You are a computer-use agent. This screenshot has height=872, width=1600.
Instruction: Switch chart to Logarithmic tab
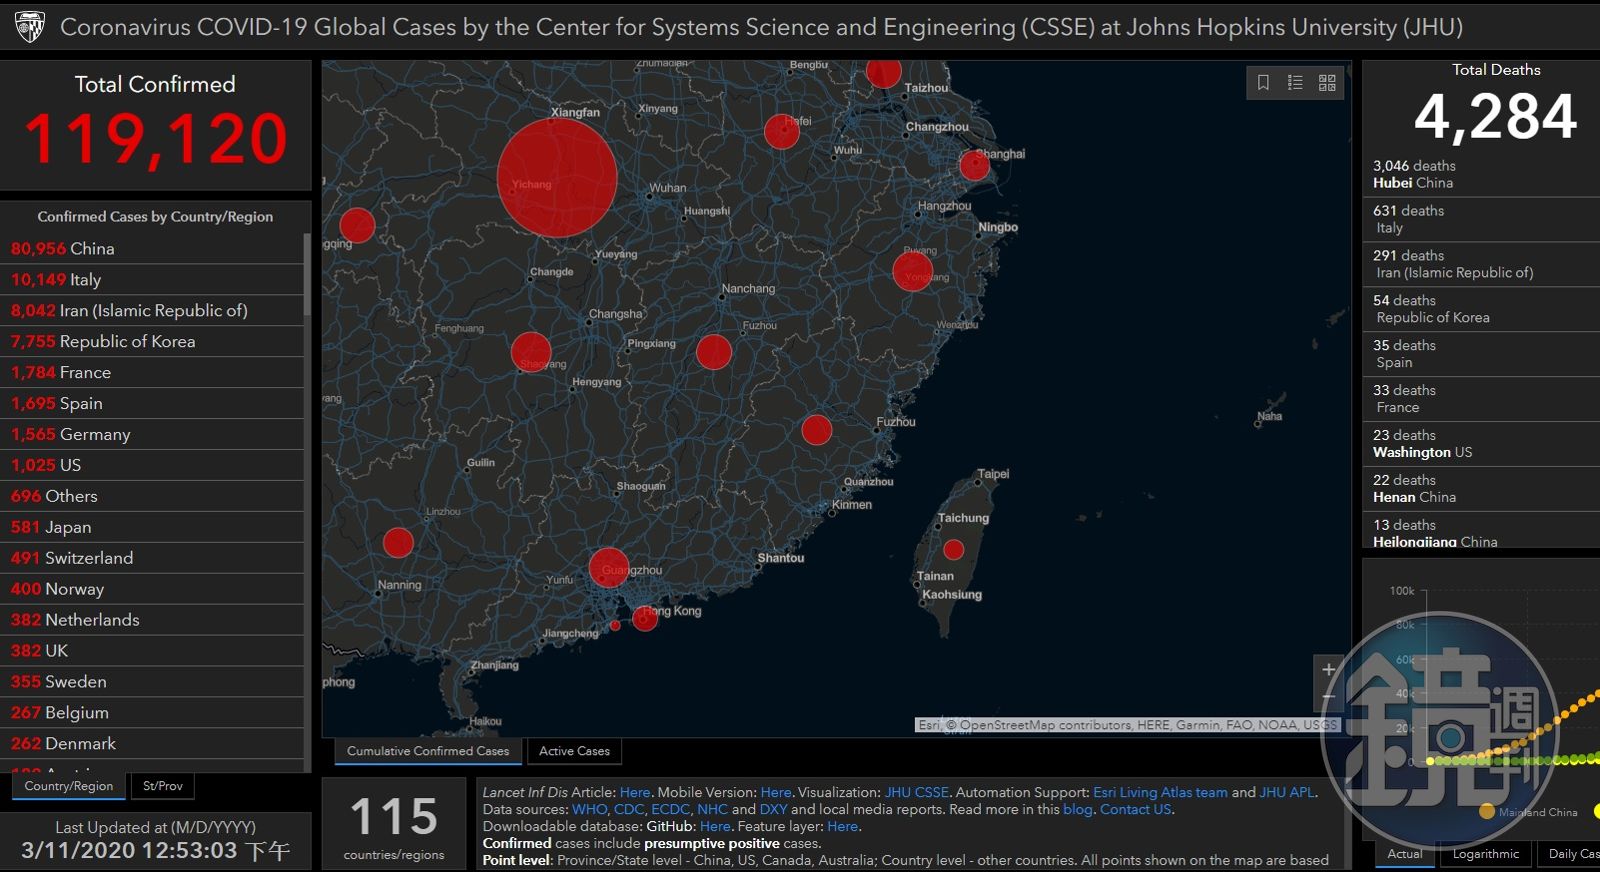[1485, 854]
